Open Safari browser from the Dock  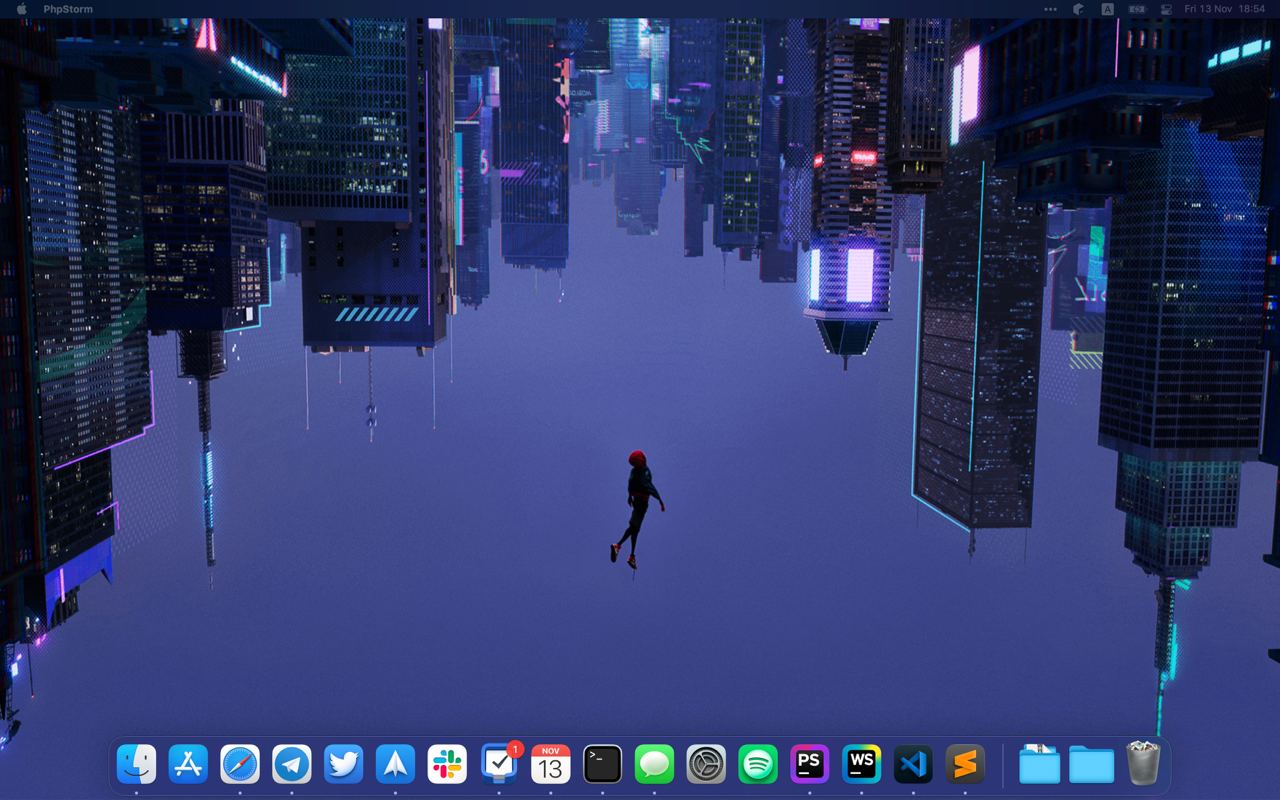click(x=240, y=765)
